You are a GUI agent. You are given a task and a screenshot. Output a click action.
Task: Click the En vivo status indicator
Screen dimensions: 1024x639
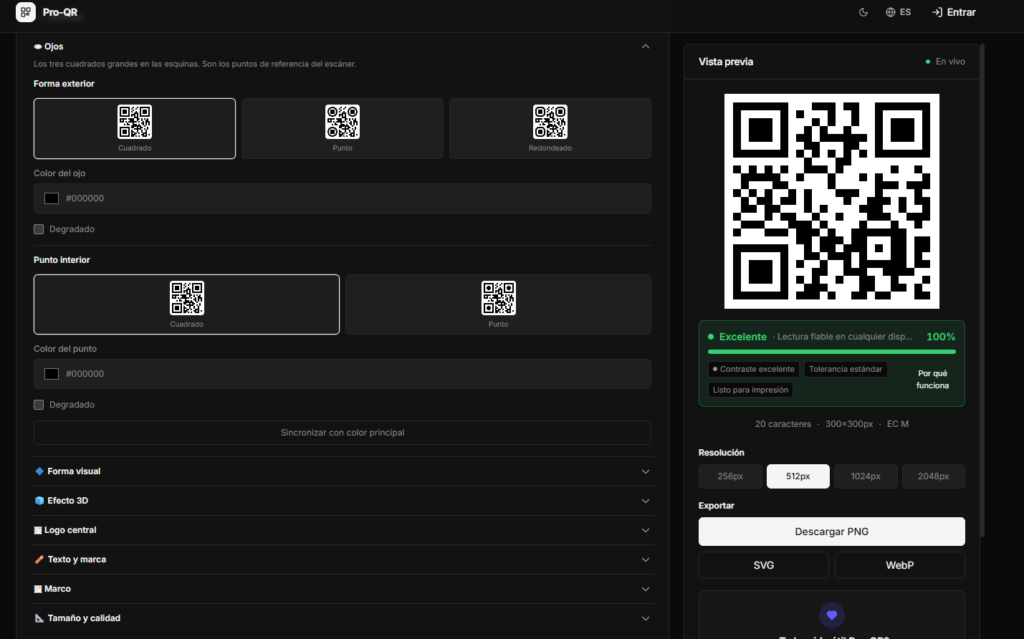945,61
